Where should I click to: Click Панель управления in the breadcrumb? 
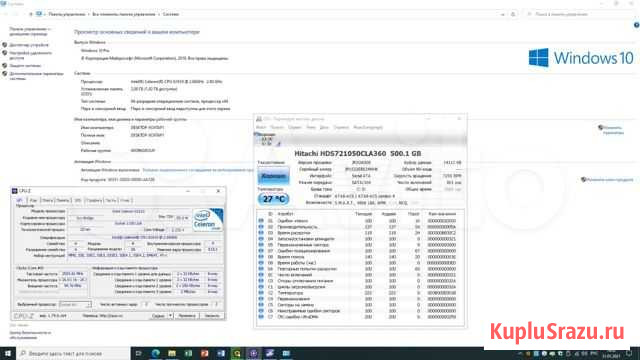(x=67, y=14)
